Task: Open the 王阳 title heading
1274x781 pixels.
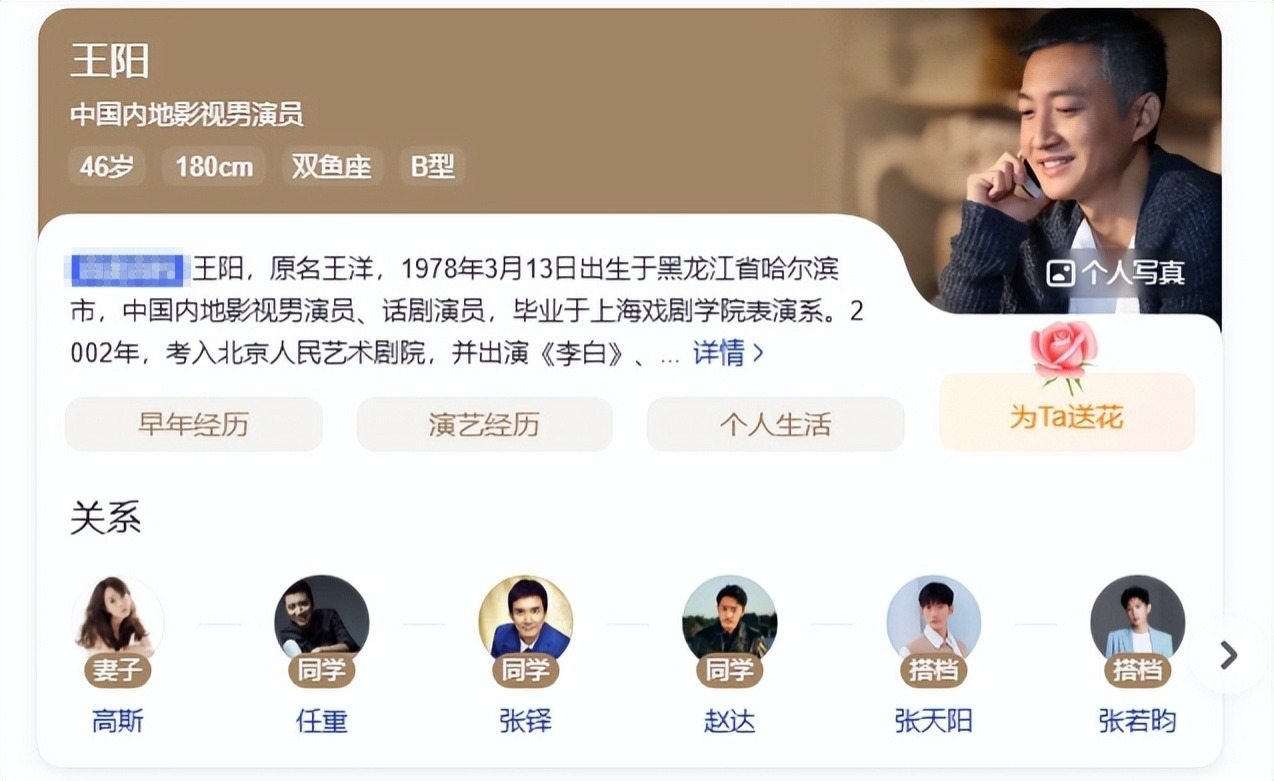Action: pos(110,61)
